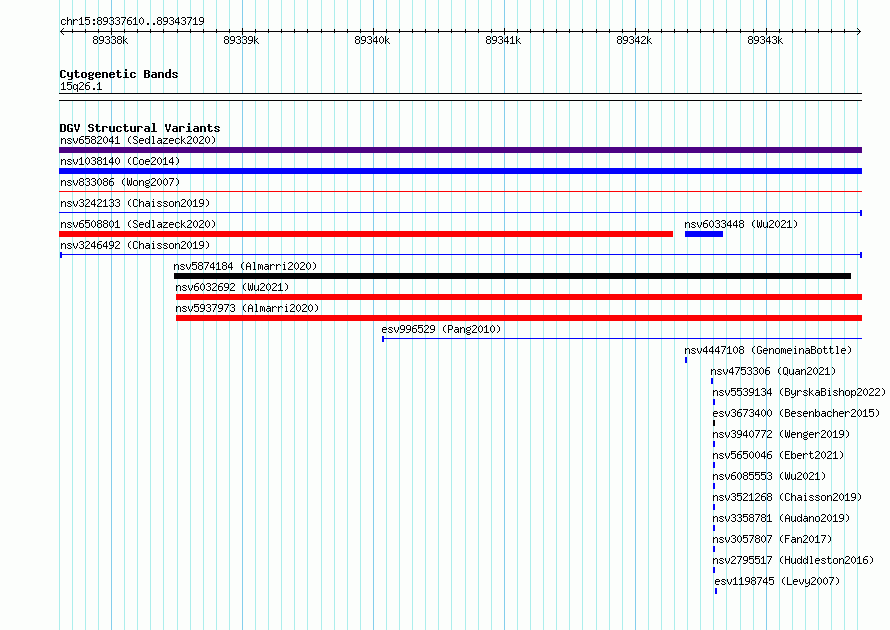Click the nsv3242133 (Chaisson2019) thin blue line

click(460, 213)
